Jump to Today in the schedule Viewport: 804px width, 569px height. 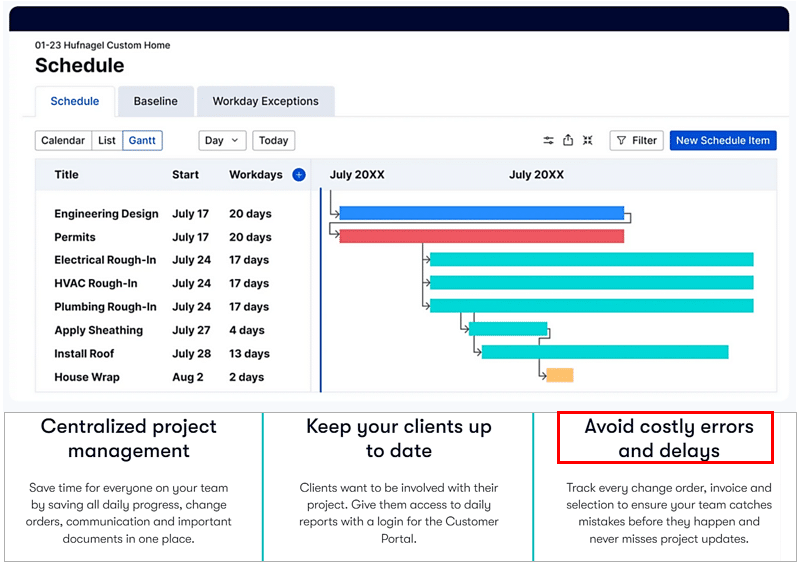point(273,141)
